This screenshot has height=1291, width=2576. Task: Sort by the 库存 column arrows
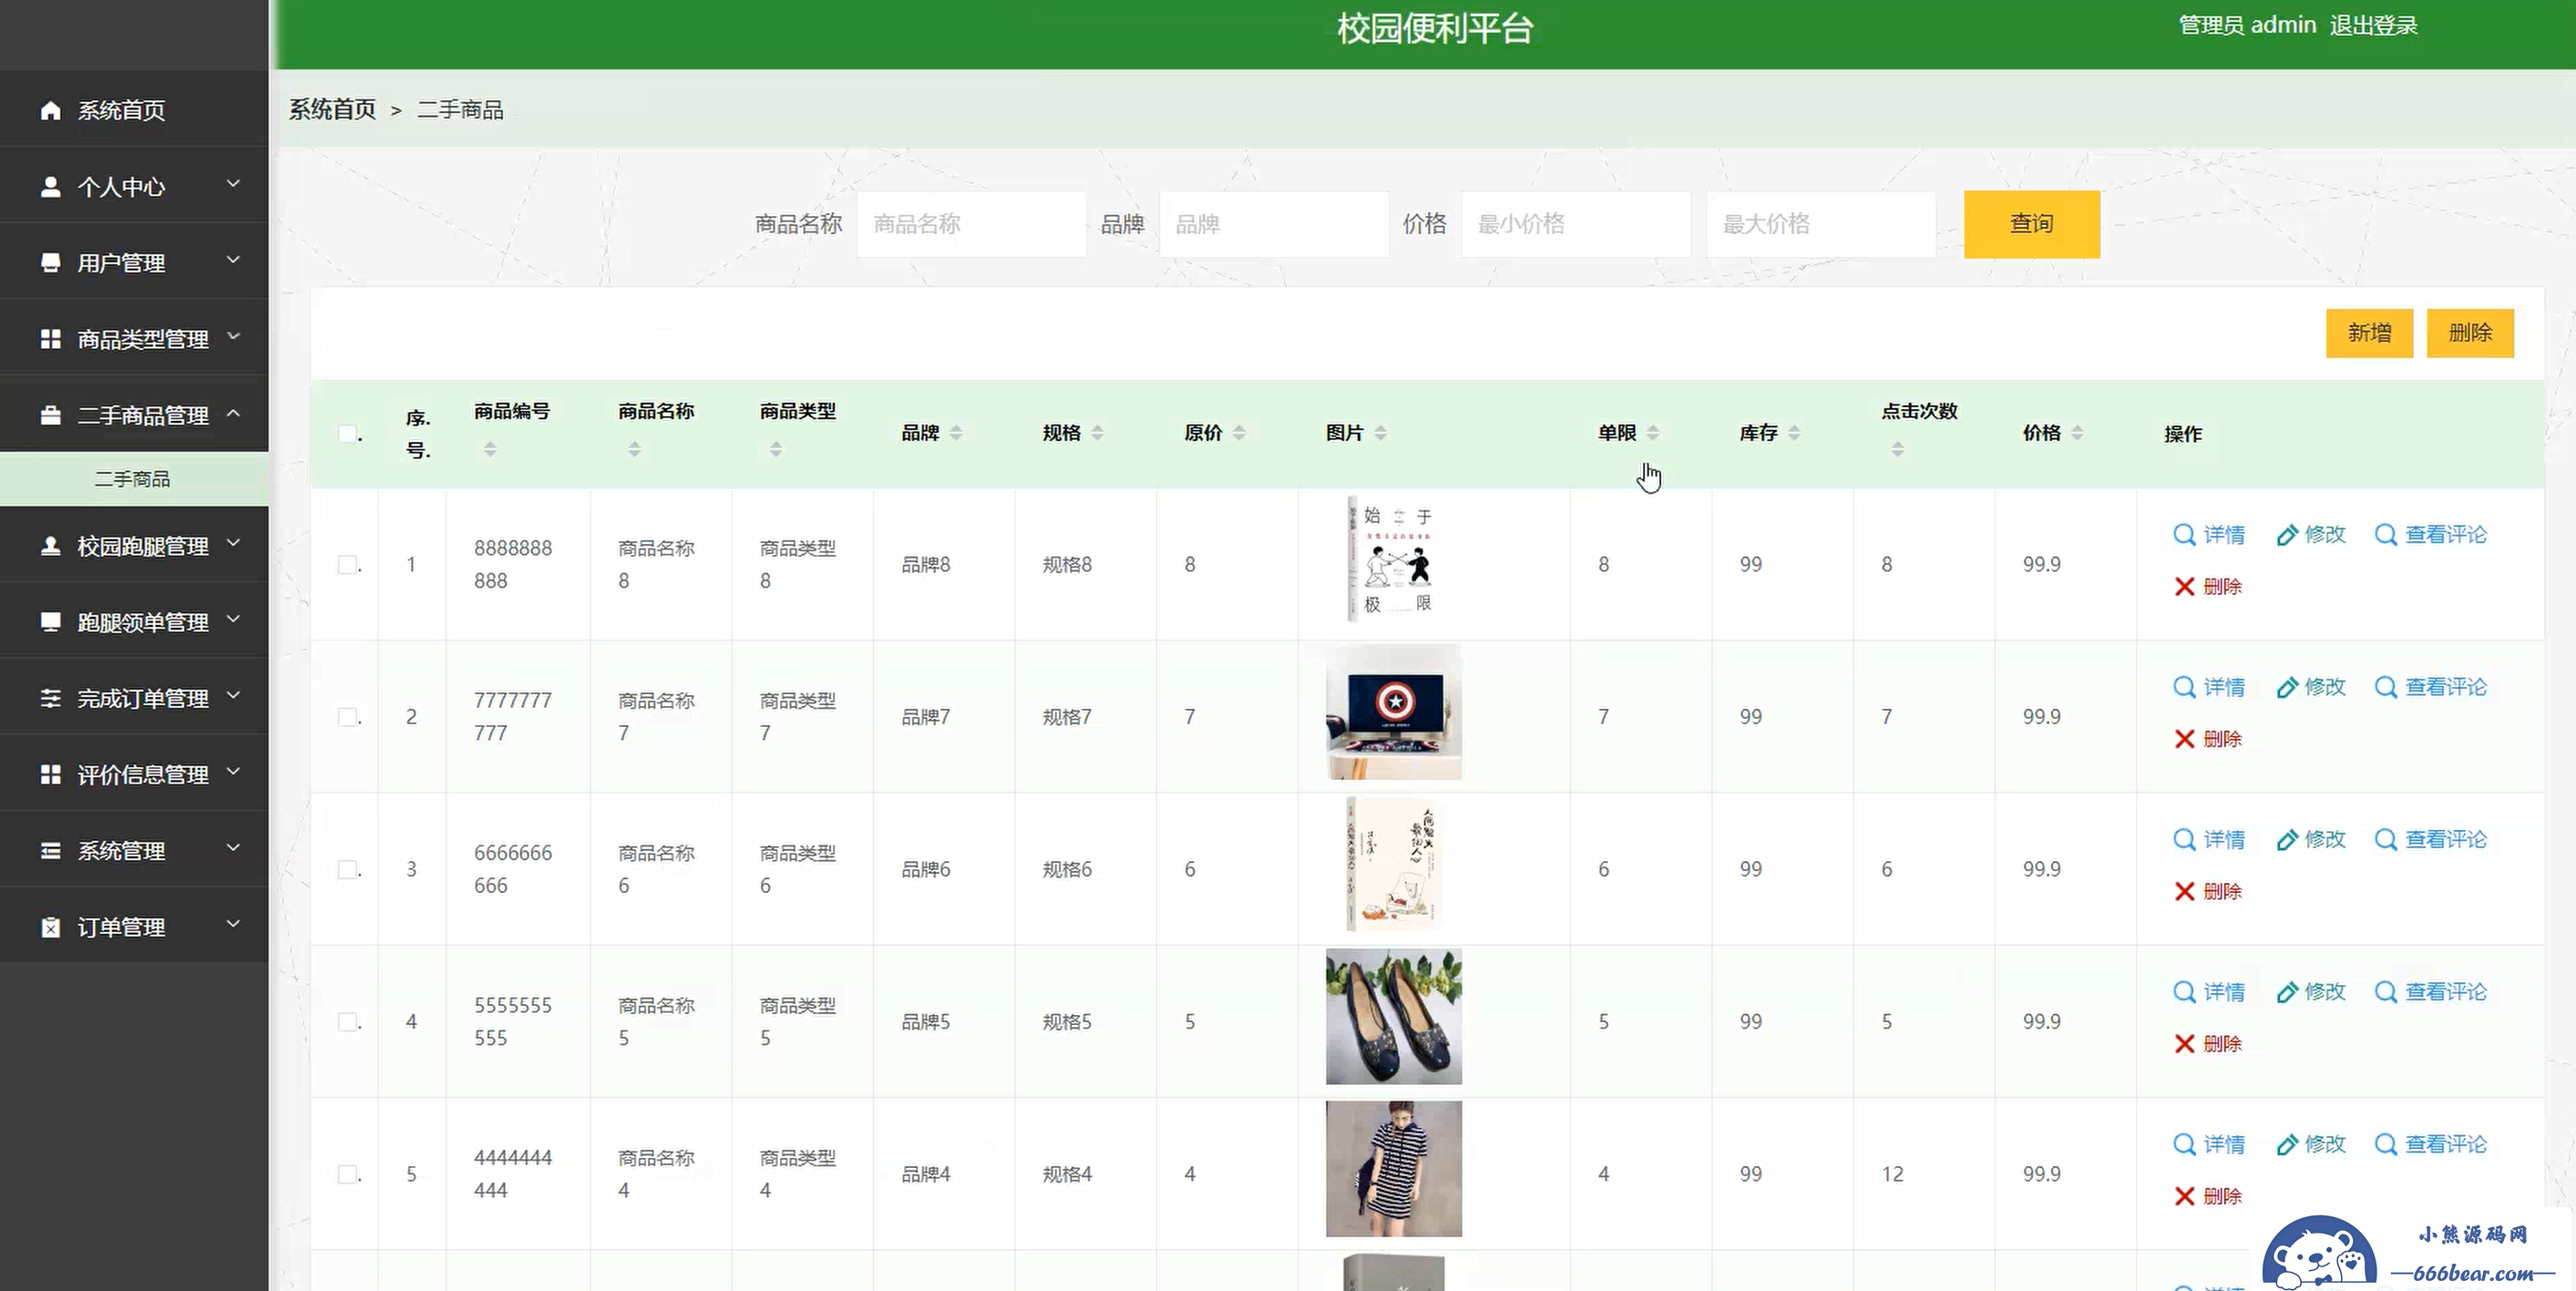pos(1794,433)
